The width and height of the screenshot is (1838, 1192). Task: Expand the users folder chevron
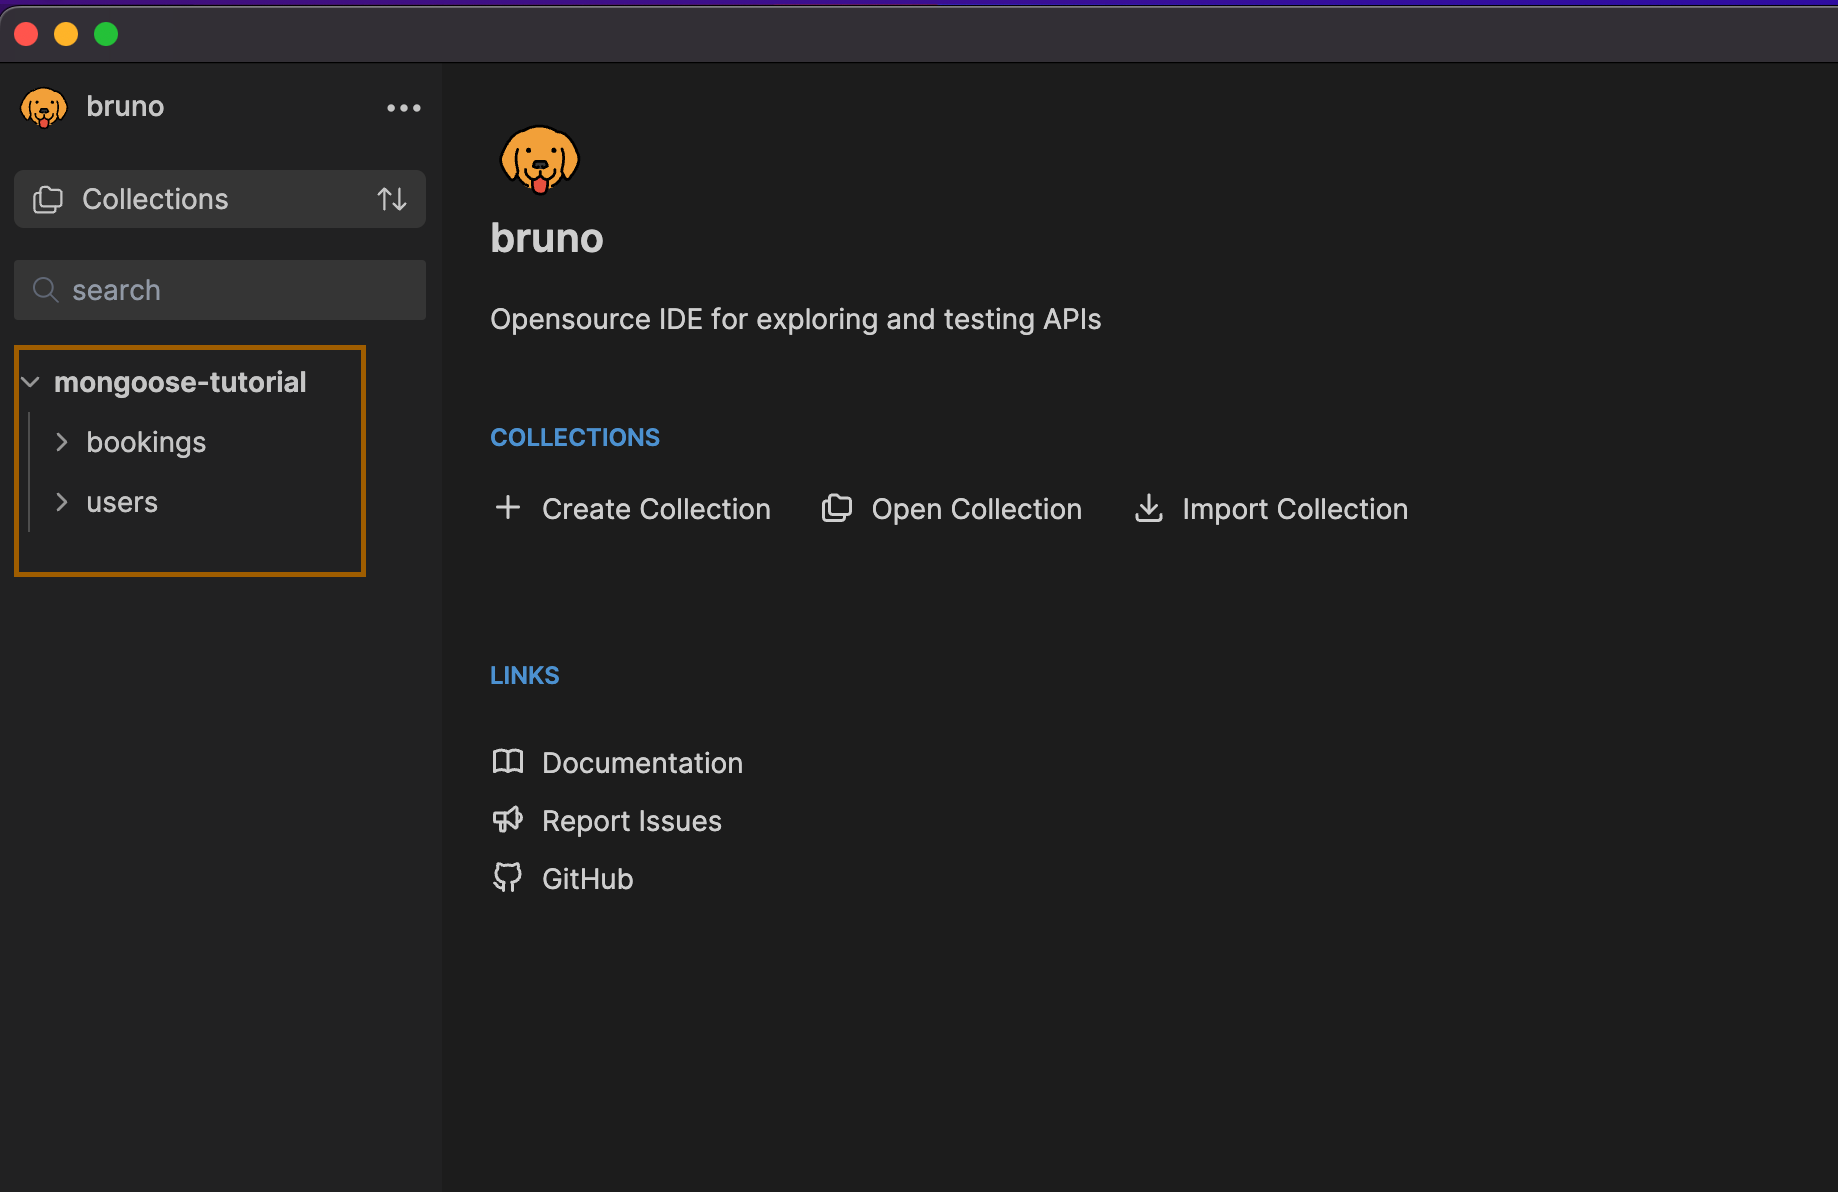point(62,502)
